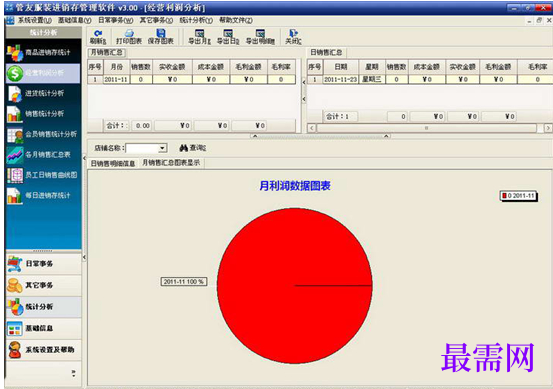Select the 2011-11 month cell
The image size is (553, 389).
tap(116, 80)
